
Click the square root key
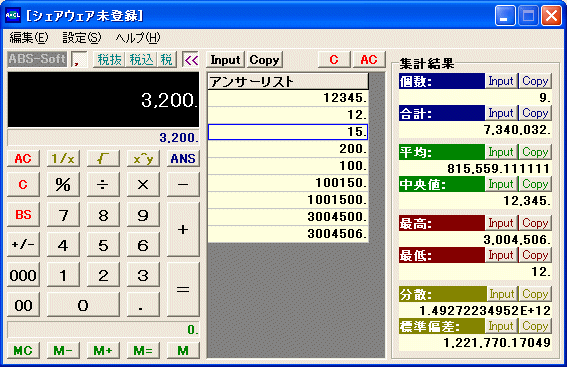103,159
